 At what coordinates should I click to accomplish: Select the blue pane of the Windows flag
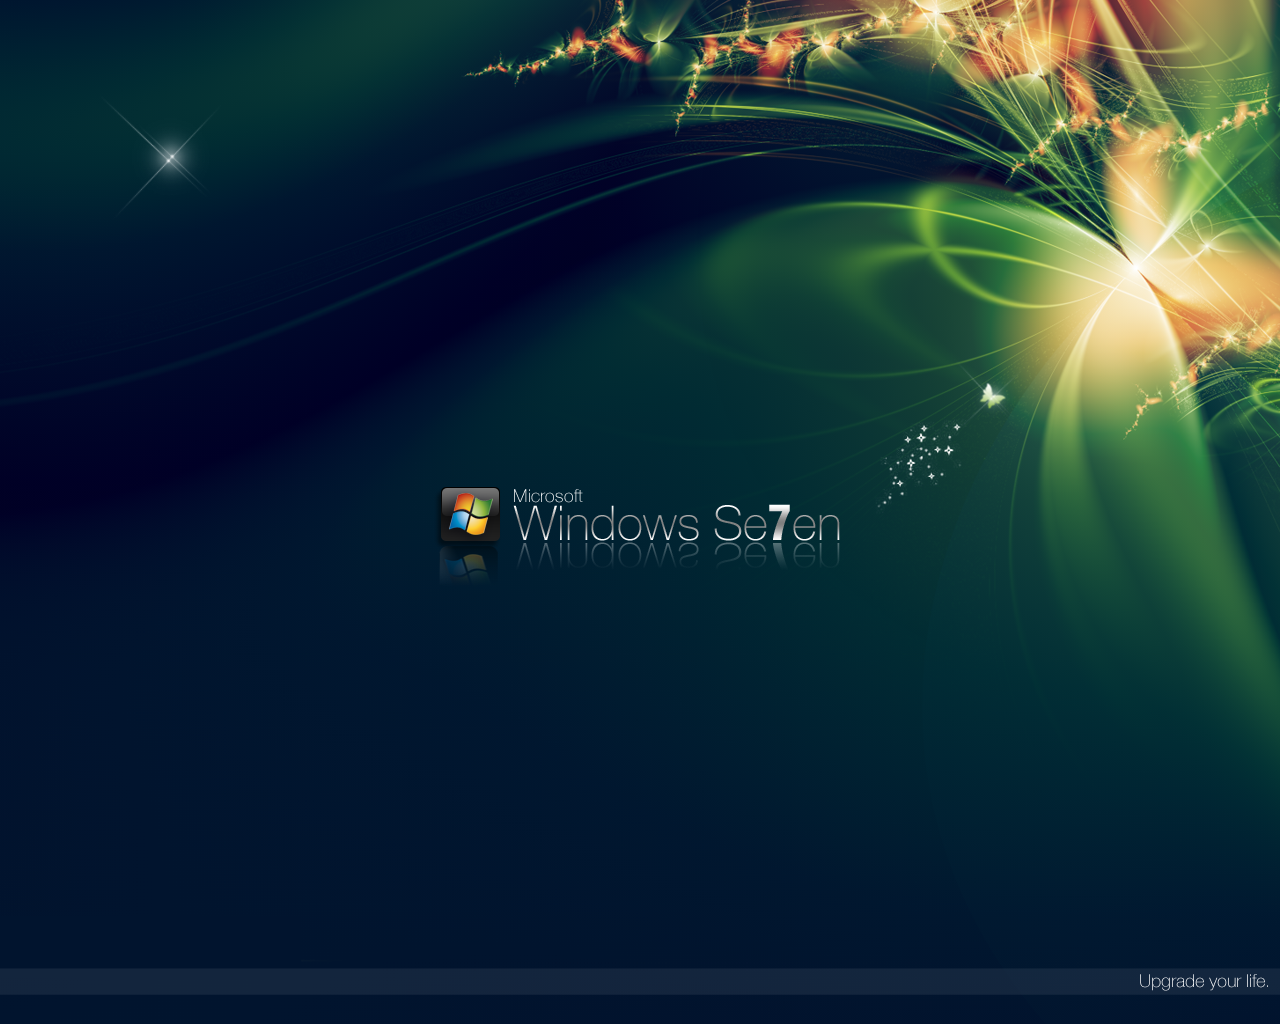[x=458, y=521]
